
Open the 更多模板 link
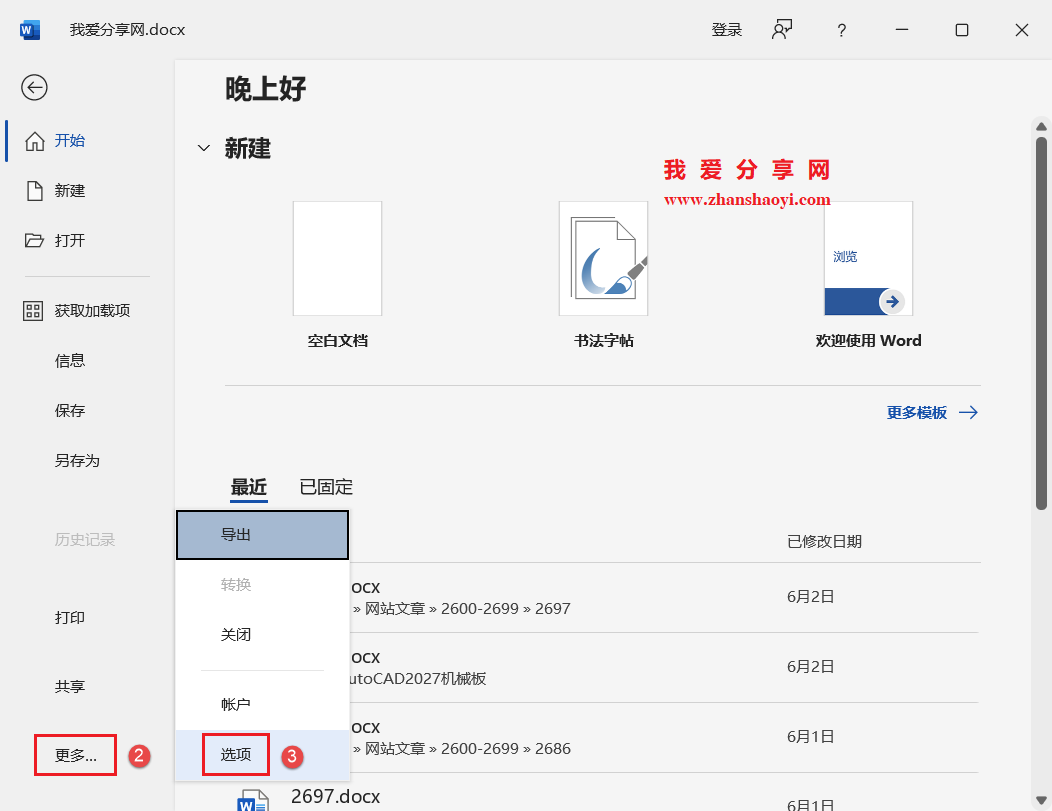932,413
